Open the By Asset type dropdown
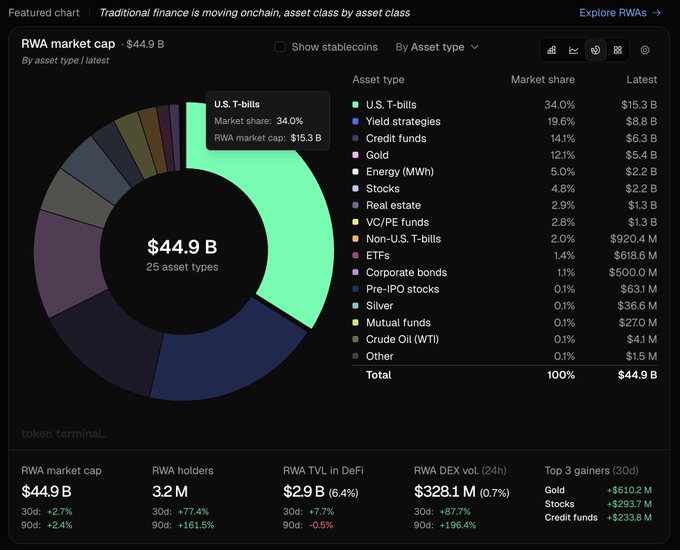680x550 pixels. click(x=437, y=47)
